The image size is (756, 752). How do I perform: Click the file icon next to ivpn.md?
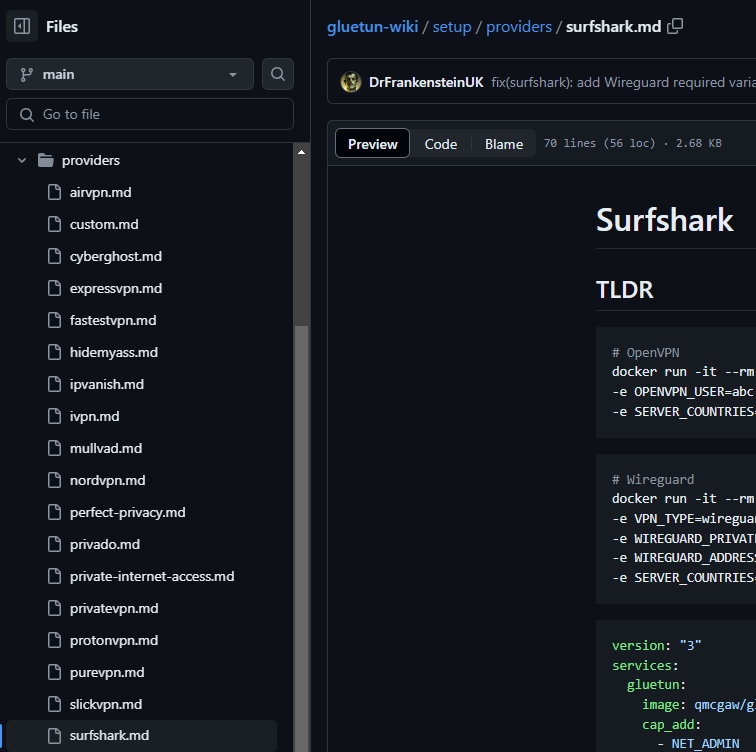pyautogui.click(x=54, y=416)
